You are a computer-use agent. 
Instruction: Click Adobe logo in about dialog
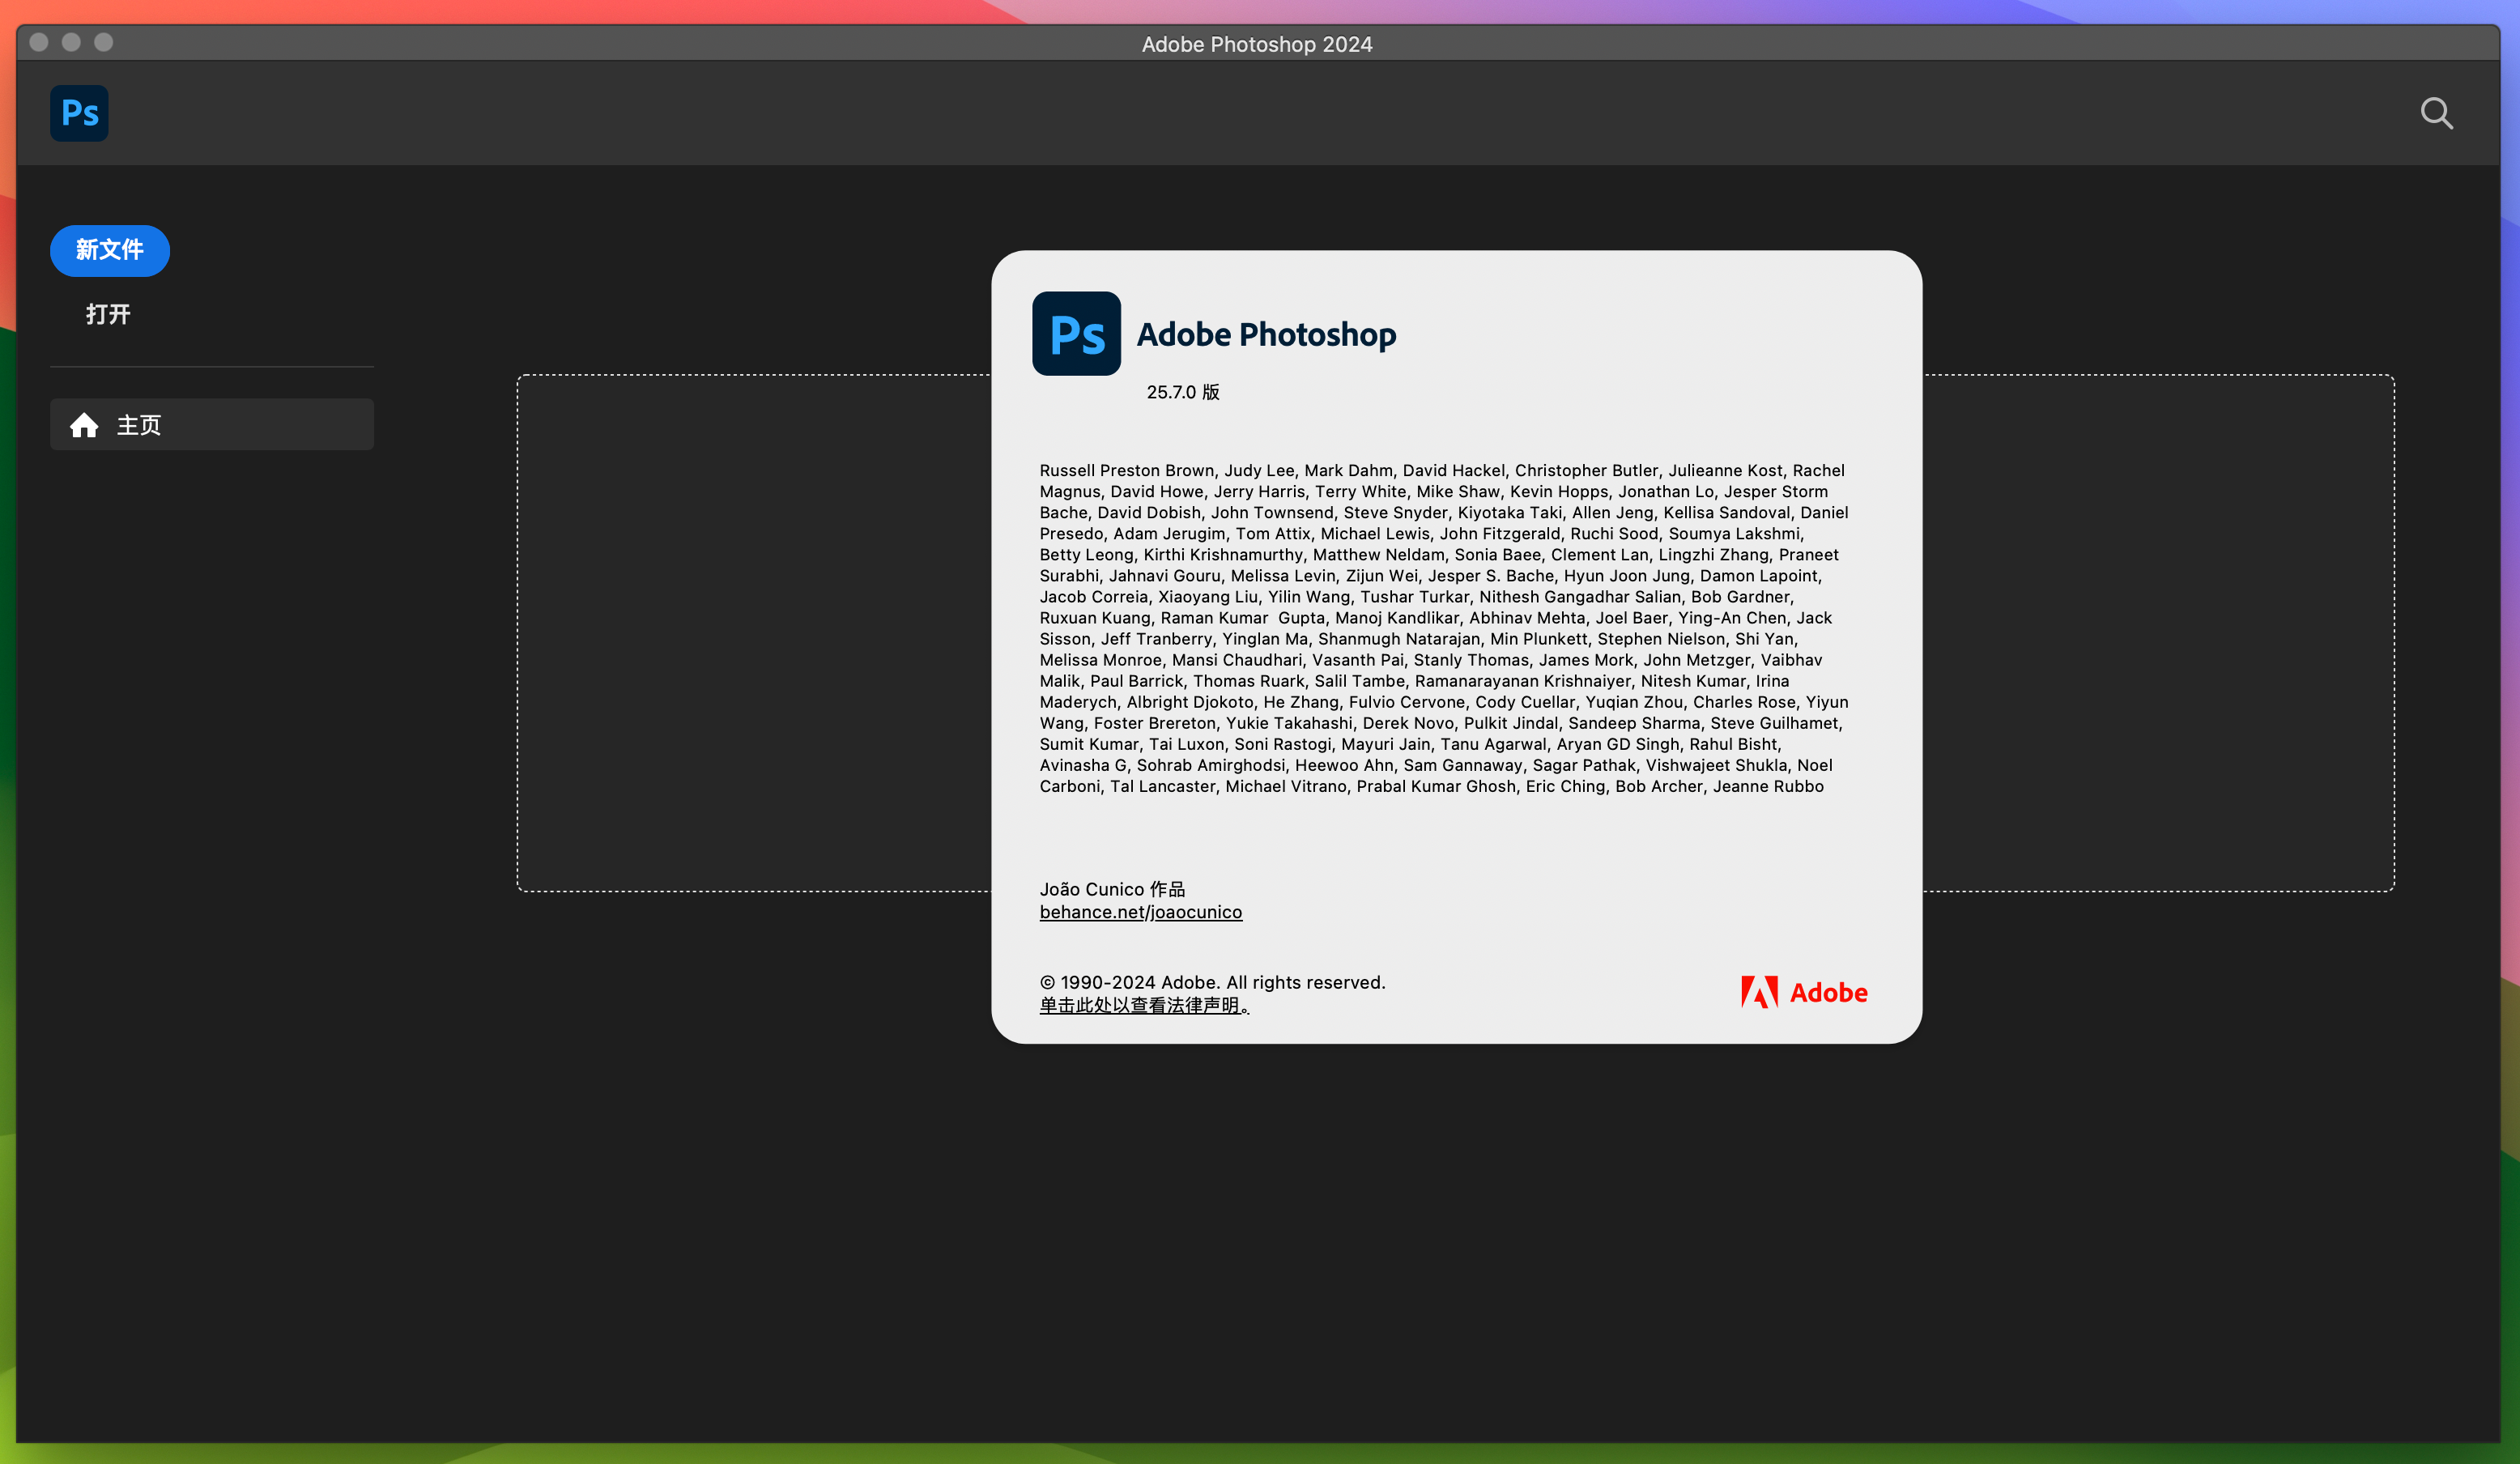point(1800,992)
